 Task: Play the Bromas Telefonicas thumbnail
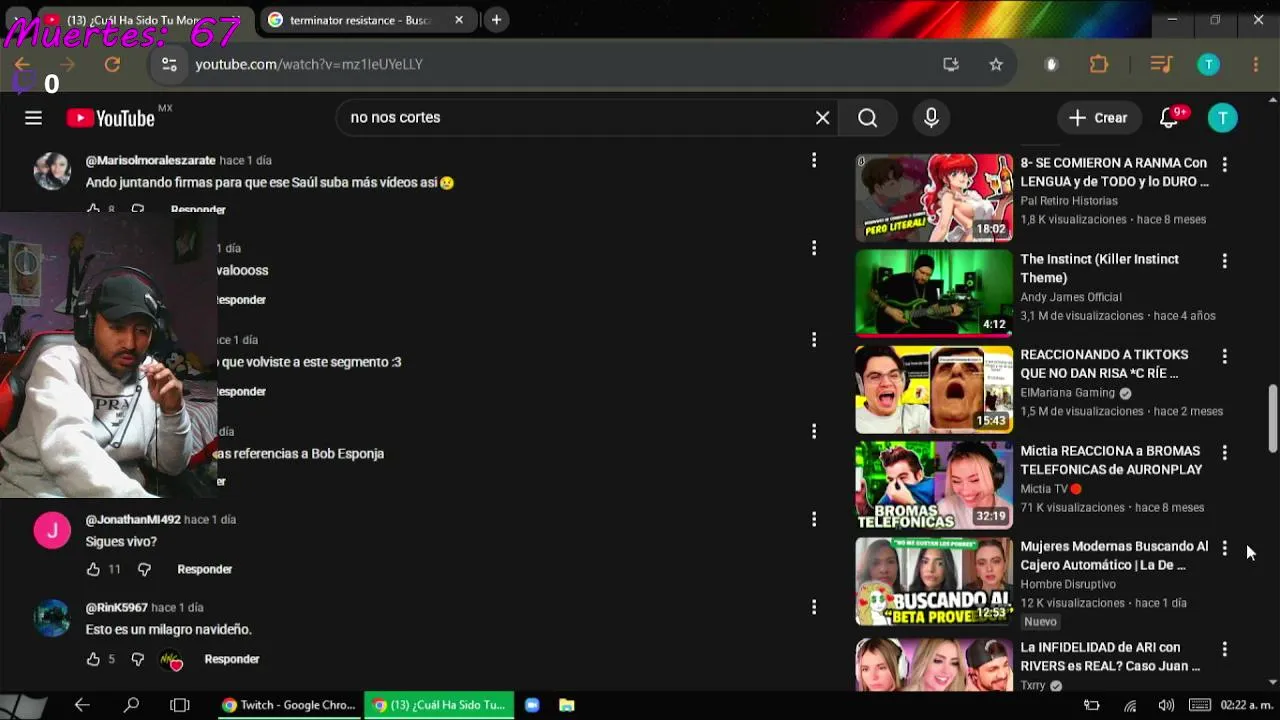point(934,485)
